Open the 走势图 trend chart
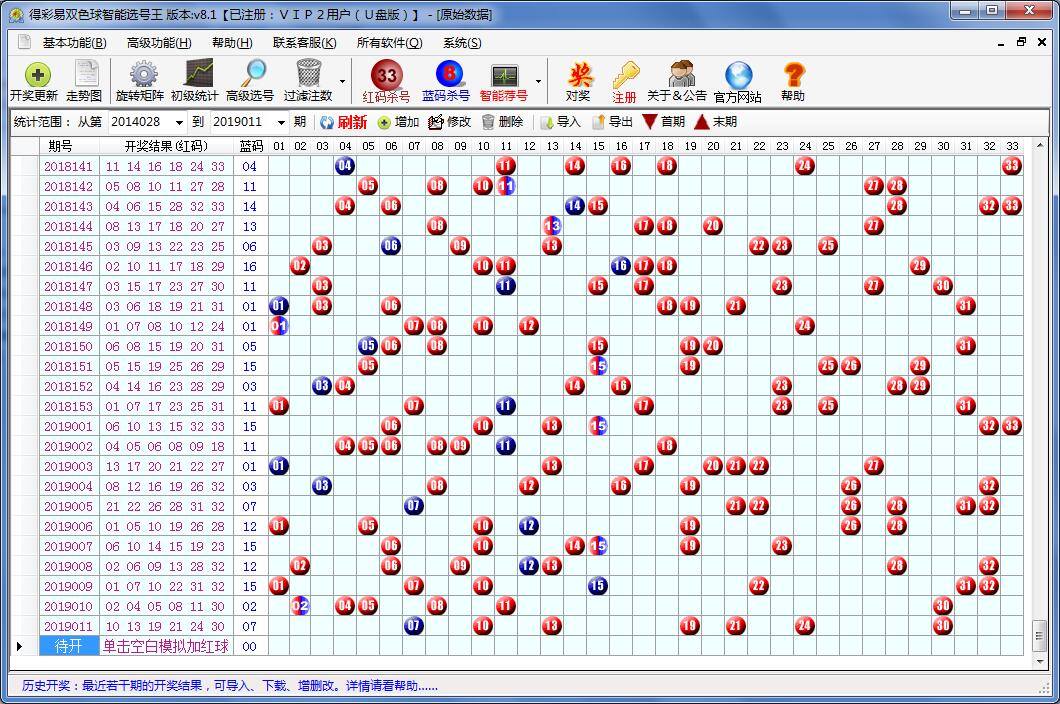 point(84,81)
